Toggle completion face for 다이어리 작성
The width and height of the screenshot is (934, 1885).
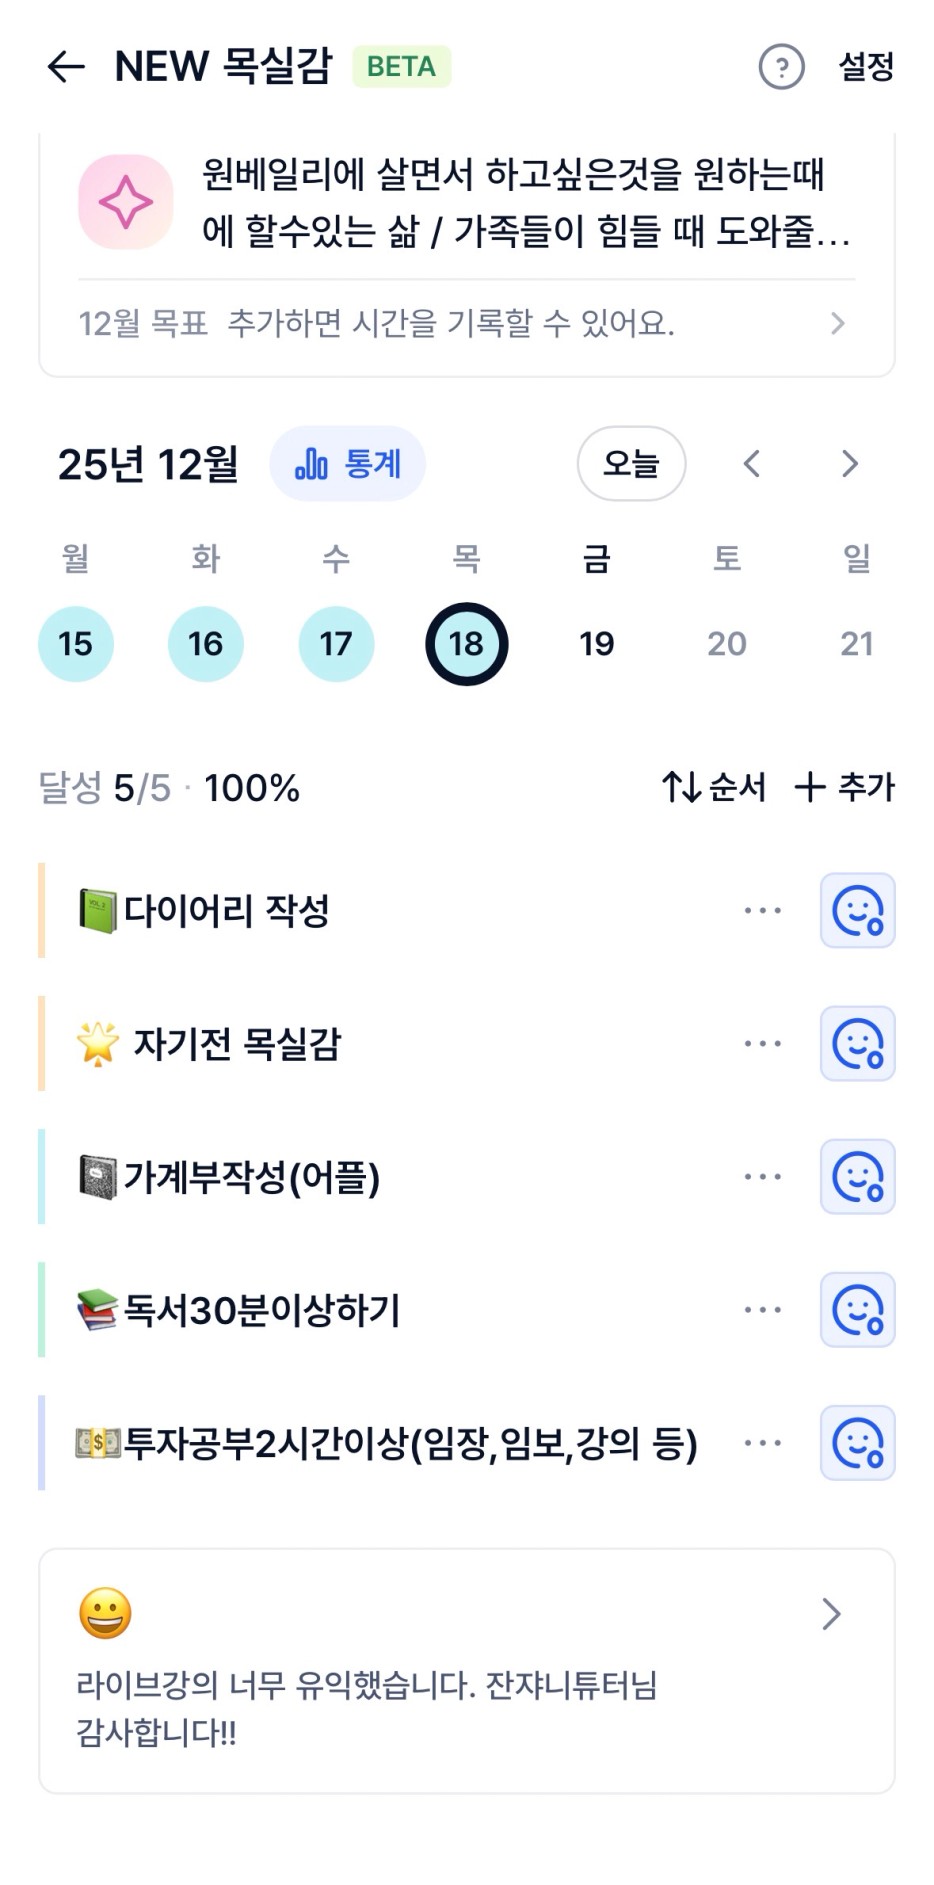coord(857,910)
